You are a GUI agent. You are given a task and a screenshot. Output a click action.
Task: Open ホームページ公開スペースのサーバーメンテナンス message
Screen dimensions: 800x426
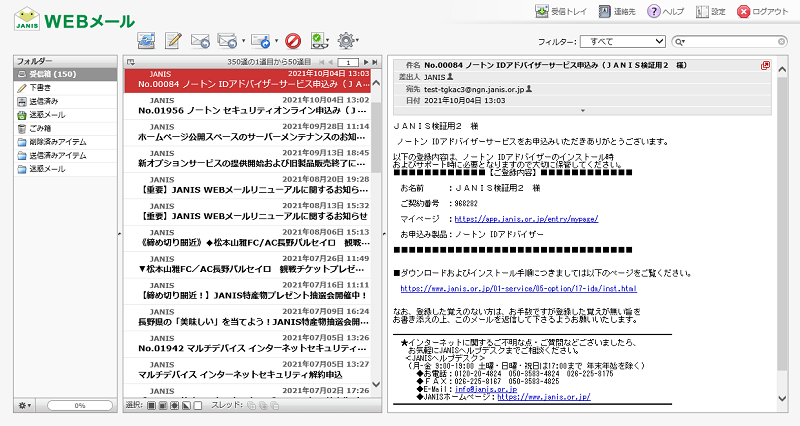tap(247, 132)
